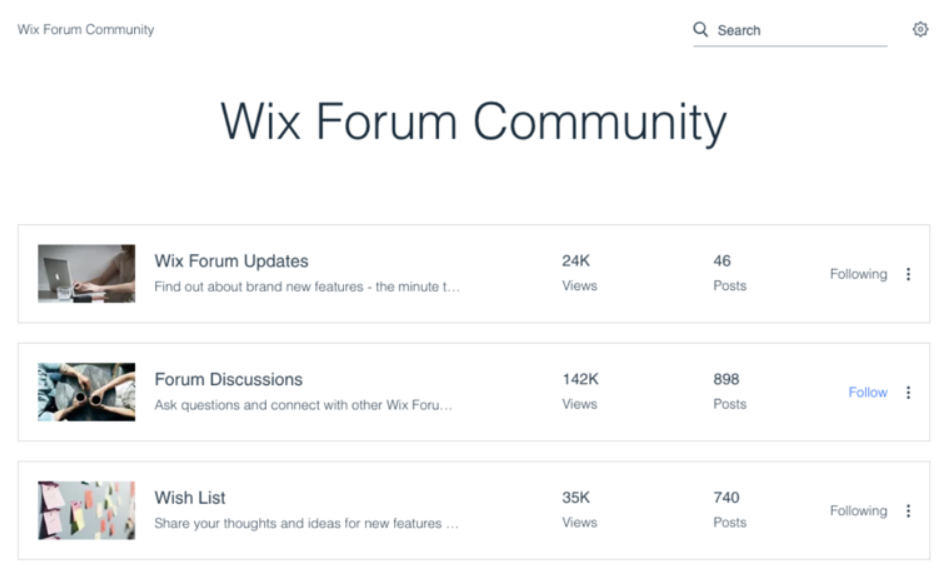The width and height of the screenshot is (949, 573).
Task: Open Forum Discussions more options menu
Action: (908, 392)
